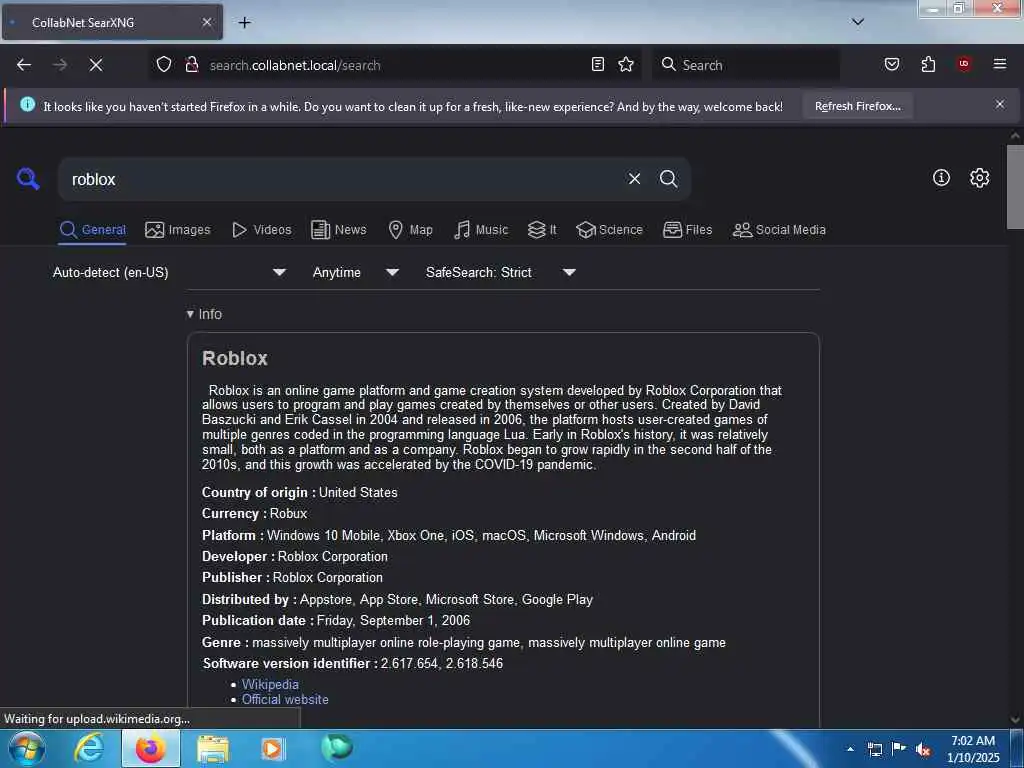Switch to the News tab
The width and height of the screenshot is (1024, 768).
coord(338,230)
